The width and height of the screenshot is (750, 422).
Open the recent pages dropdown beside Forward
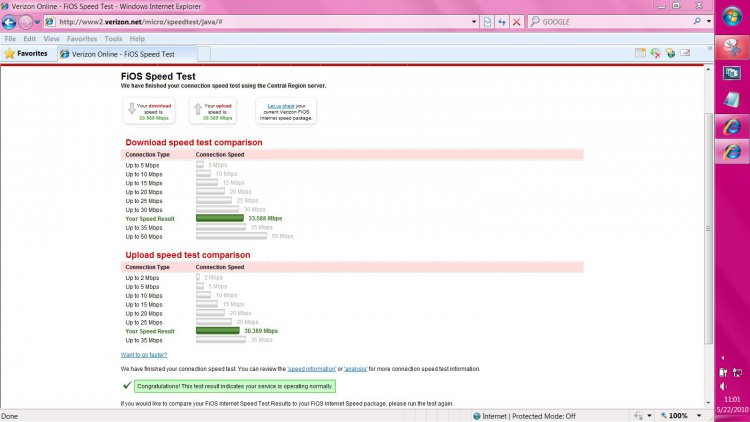[x=37, y=22]
